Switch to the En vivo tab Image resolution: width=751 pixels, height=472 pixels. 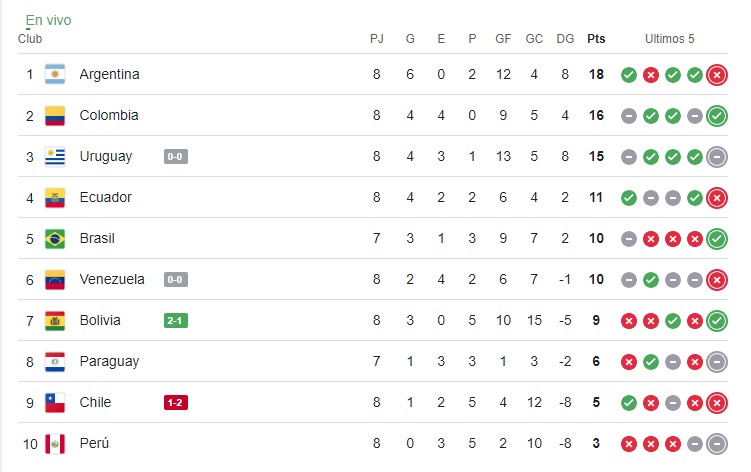[x=48, y=20]
